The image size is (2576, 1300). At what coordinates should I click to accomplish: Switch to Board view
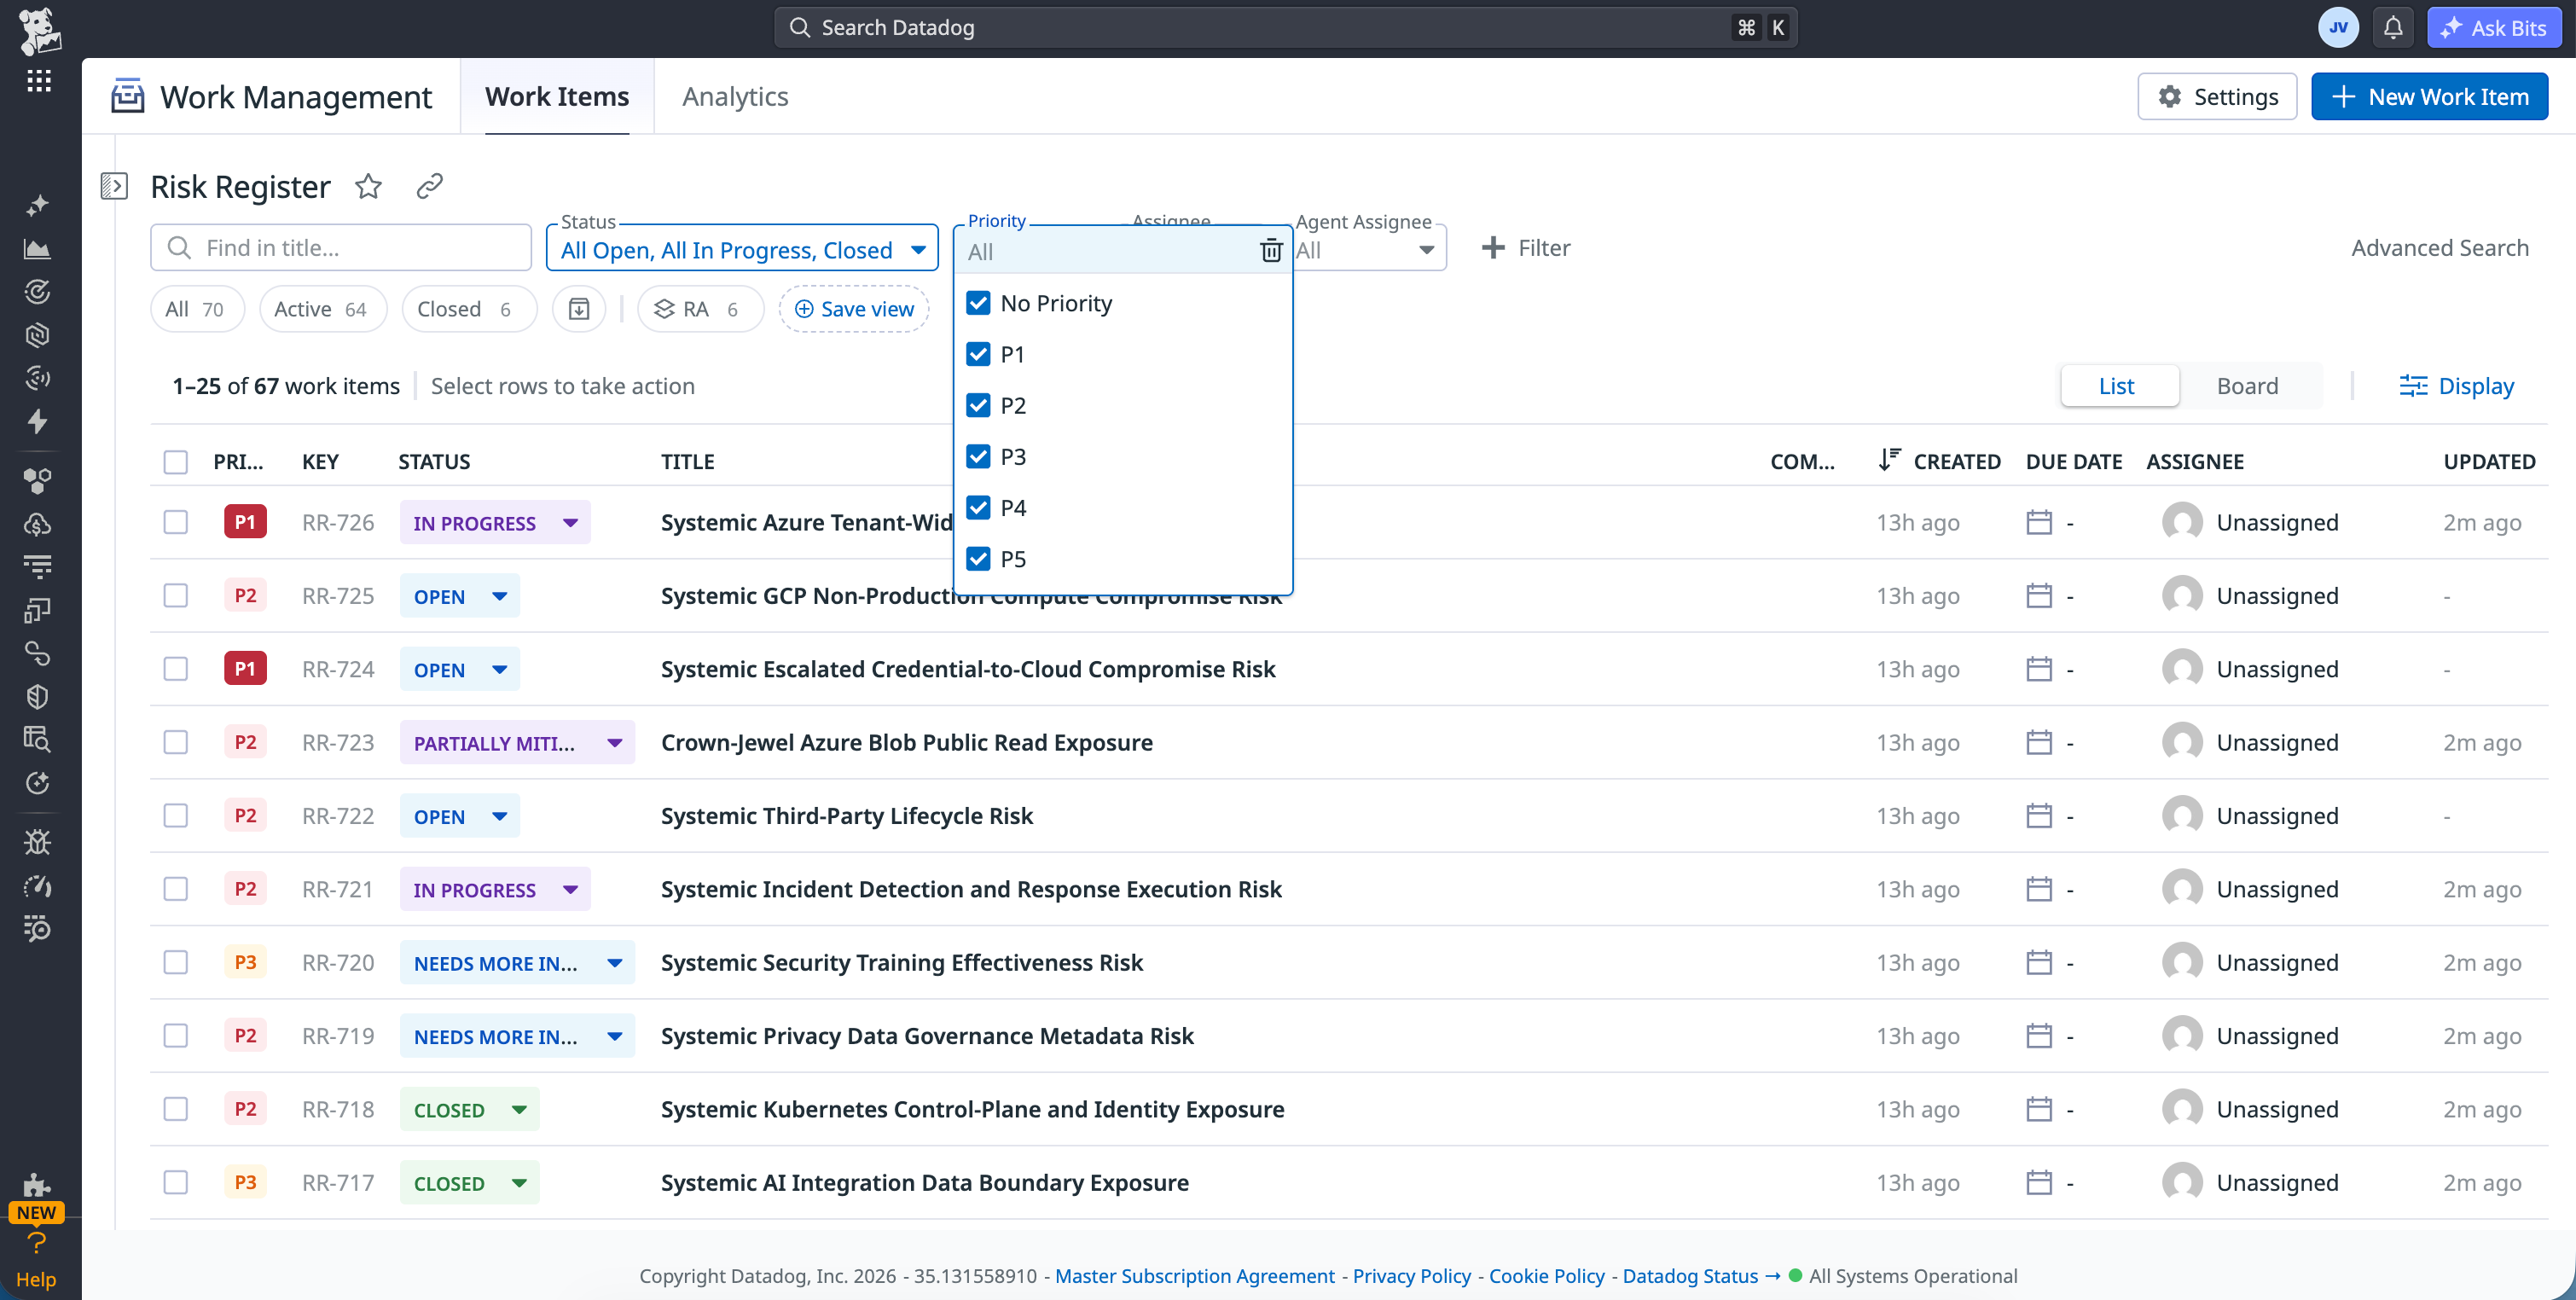[2248, 386]
